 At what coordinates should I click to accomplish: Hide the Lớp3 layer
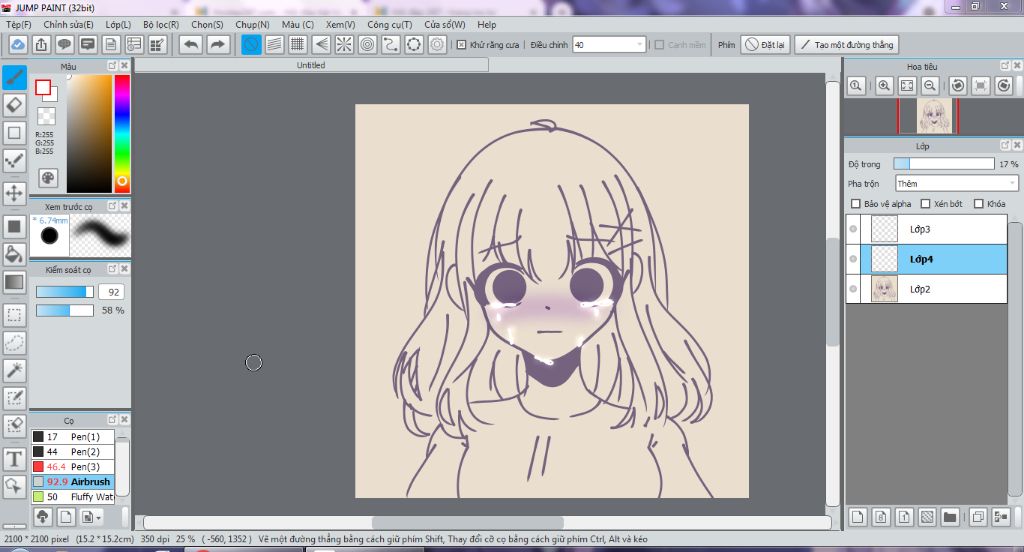click(x=853, y=229)
